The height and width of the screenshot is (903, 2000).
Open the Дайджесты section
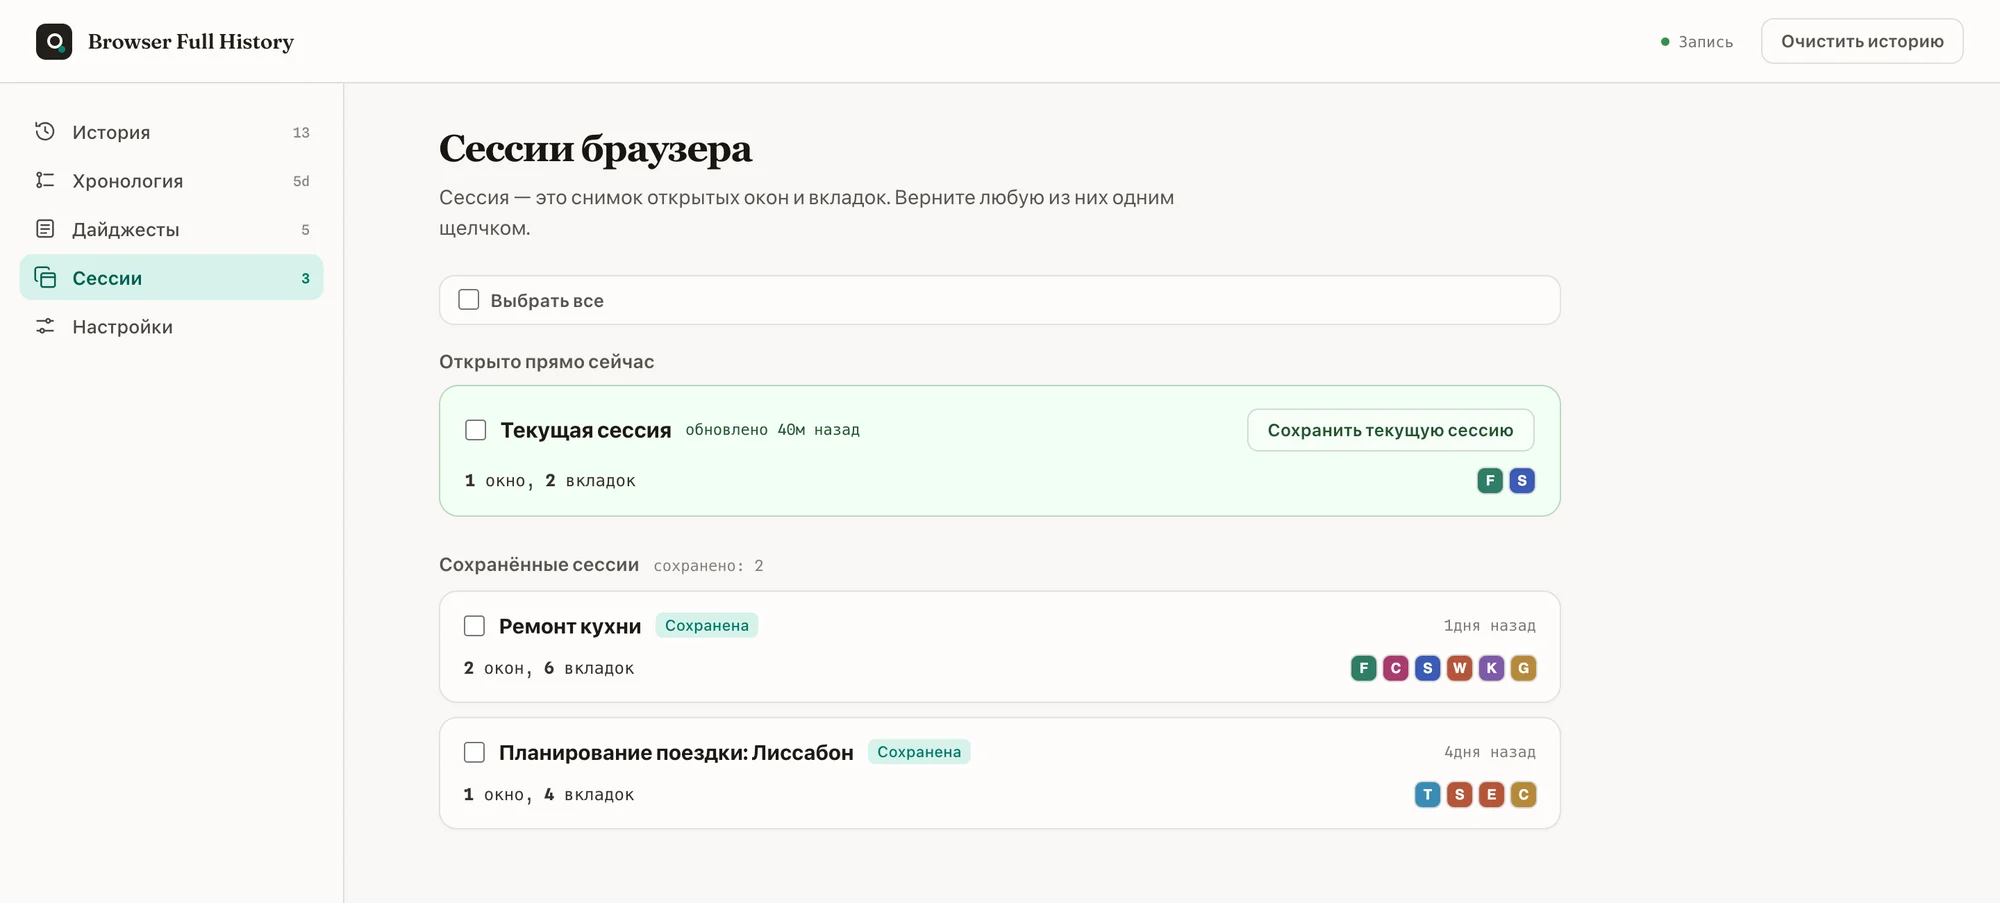pyautogui.click(x=171, y=229)
